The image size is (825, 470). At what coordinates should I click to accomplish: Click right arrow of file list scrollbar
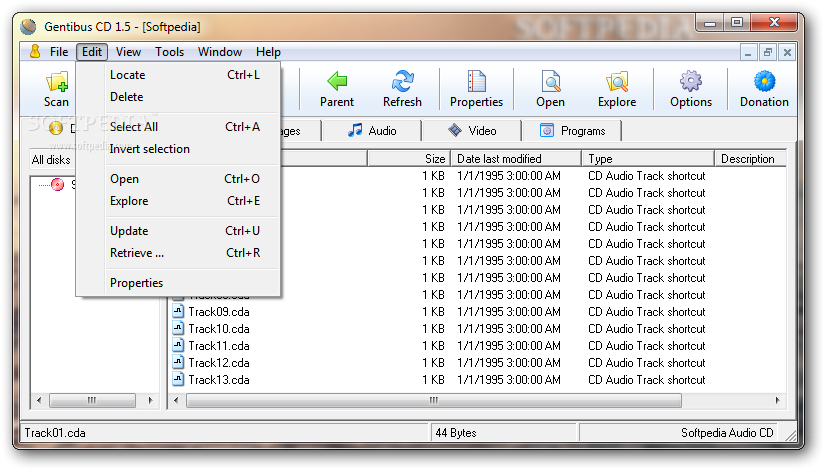[778, 400]
